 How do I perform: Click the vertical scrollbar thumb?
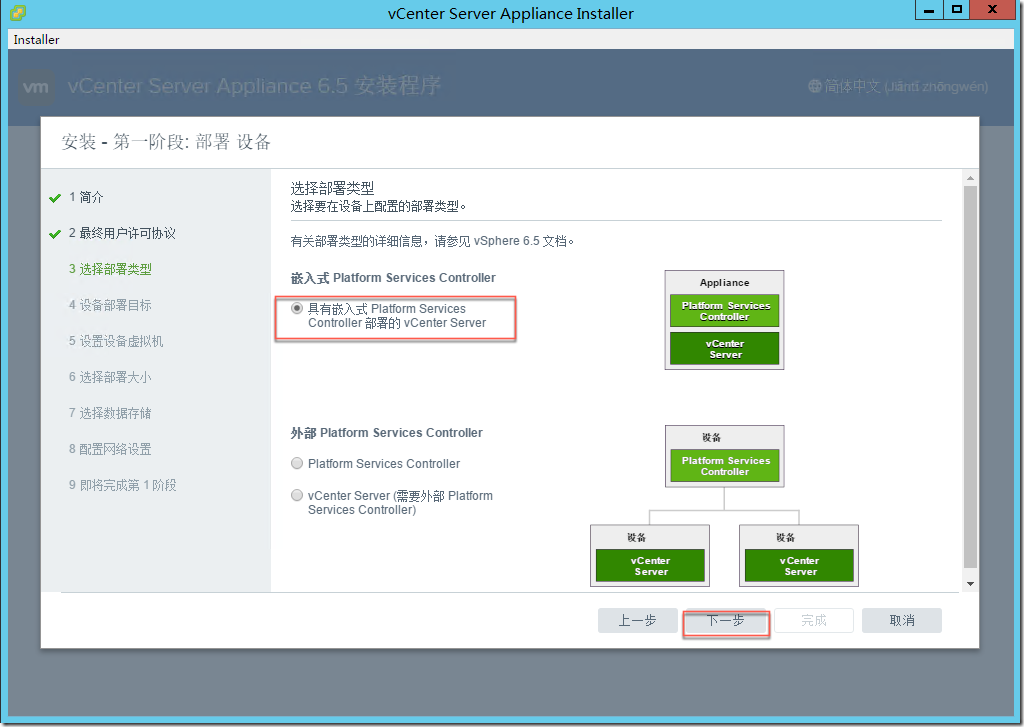click(x=970, y=377)
